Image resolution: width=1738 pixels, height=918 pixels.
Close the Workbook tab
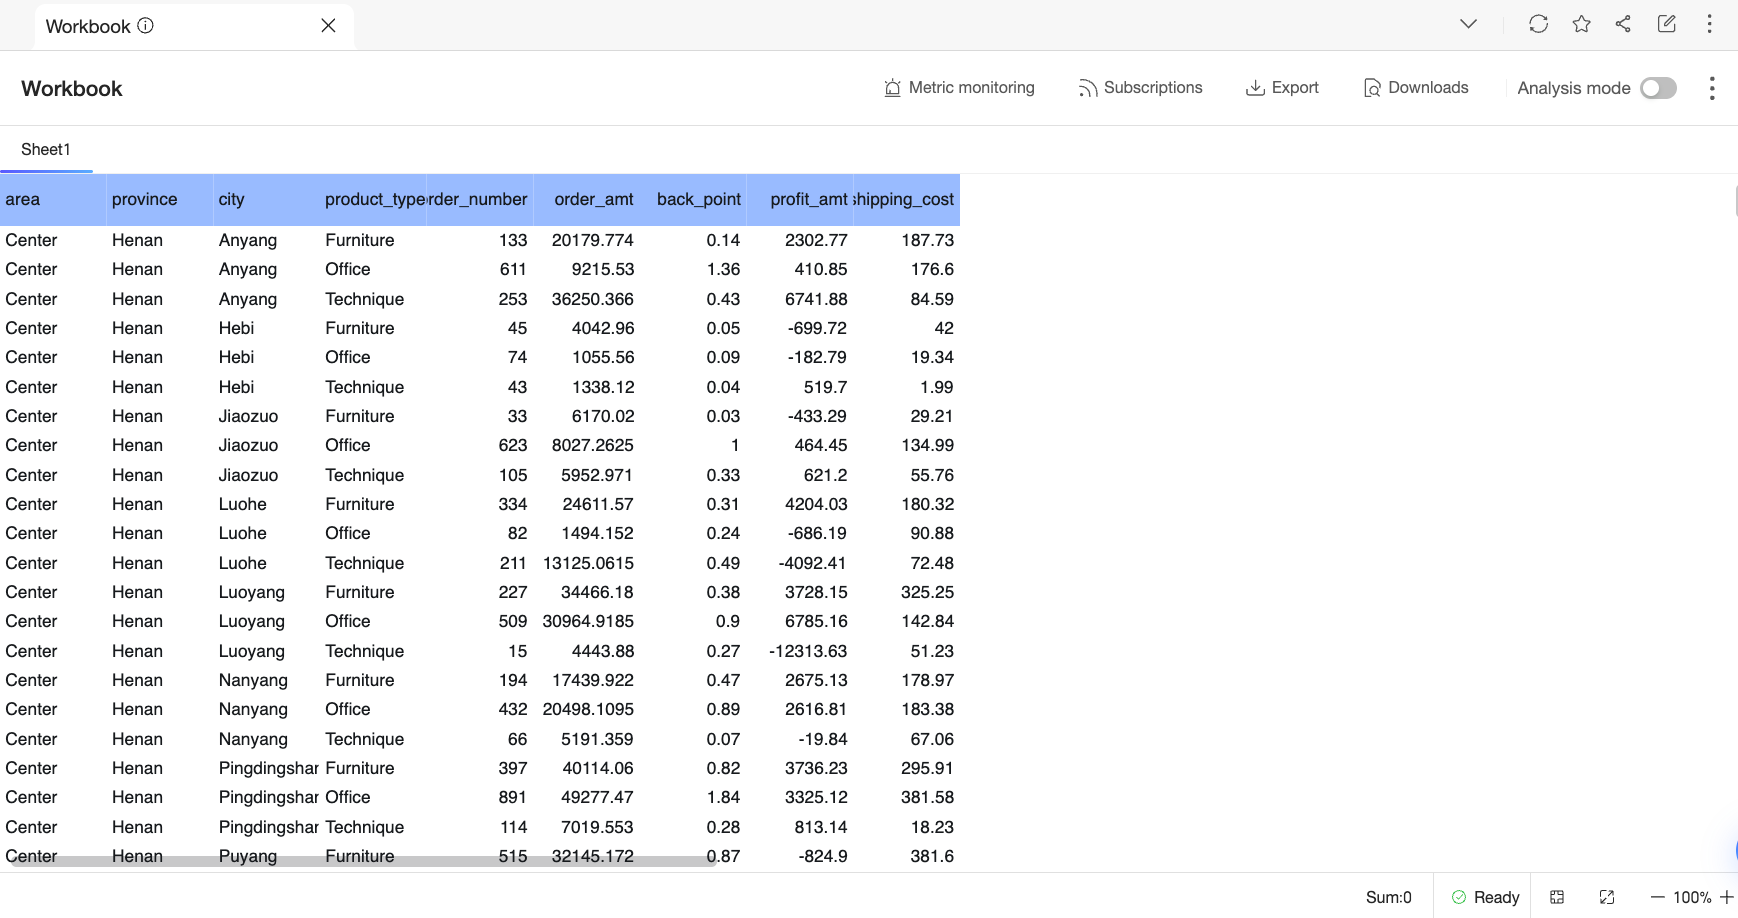tap(328, 26)
